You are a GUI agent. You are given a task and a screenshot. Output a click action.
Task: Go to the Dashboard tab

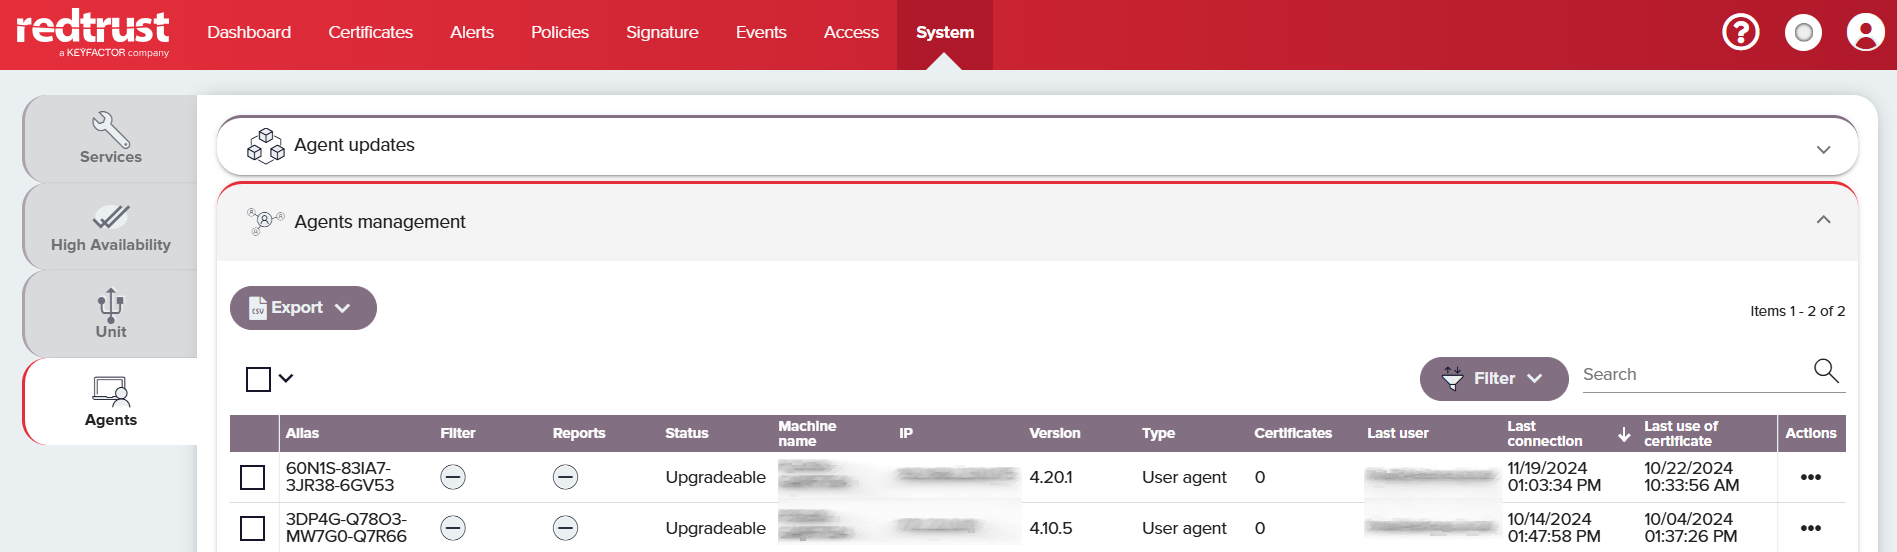[249, 32]
